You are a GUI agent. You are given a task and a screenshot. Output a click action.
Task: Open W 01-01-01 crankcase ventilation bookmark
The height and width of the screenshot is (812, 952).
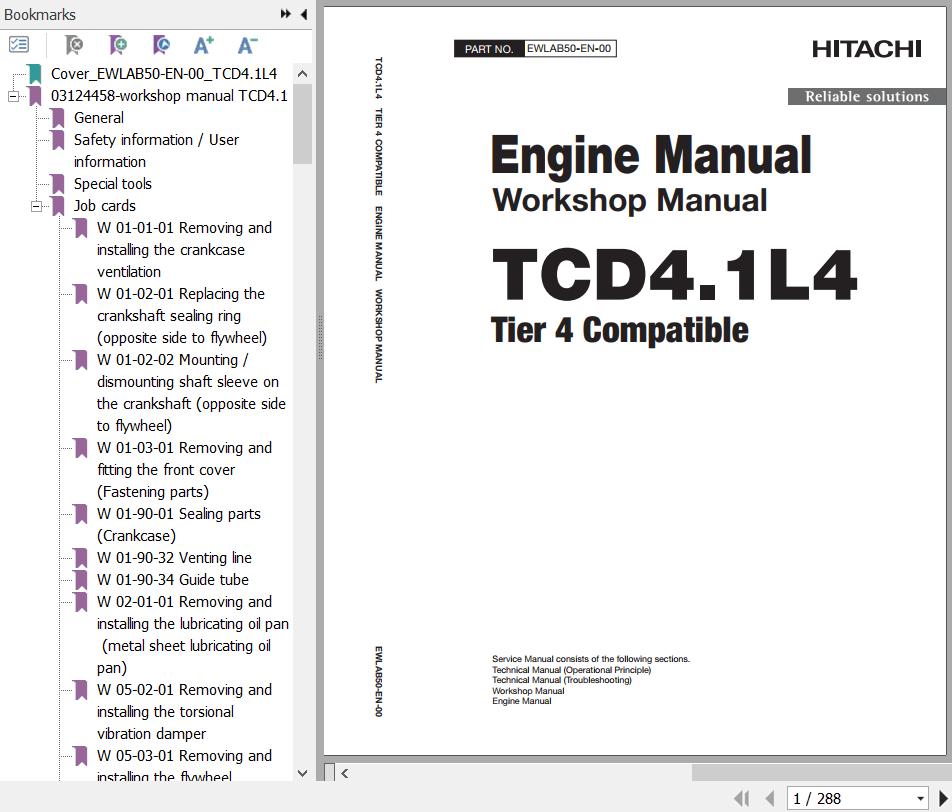click(x=185, y=250)
